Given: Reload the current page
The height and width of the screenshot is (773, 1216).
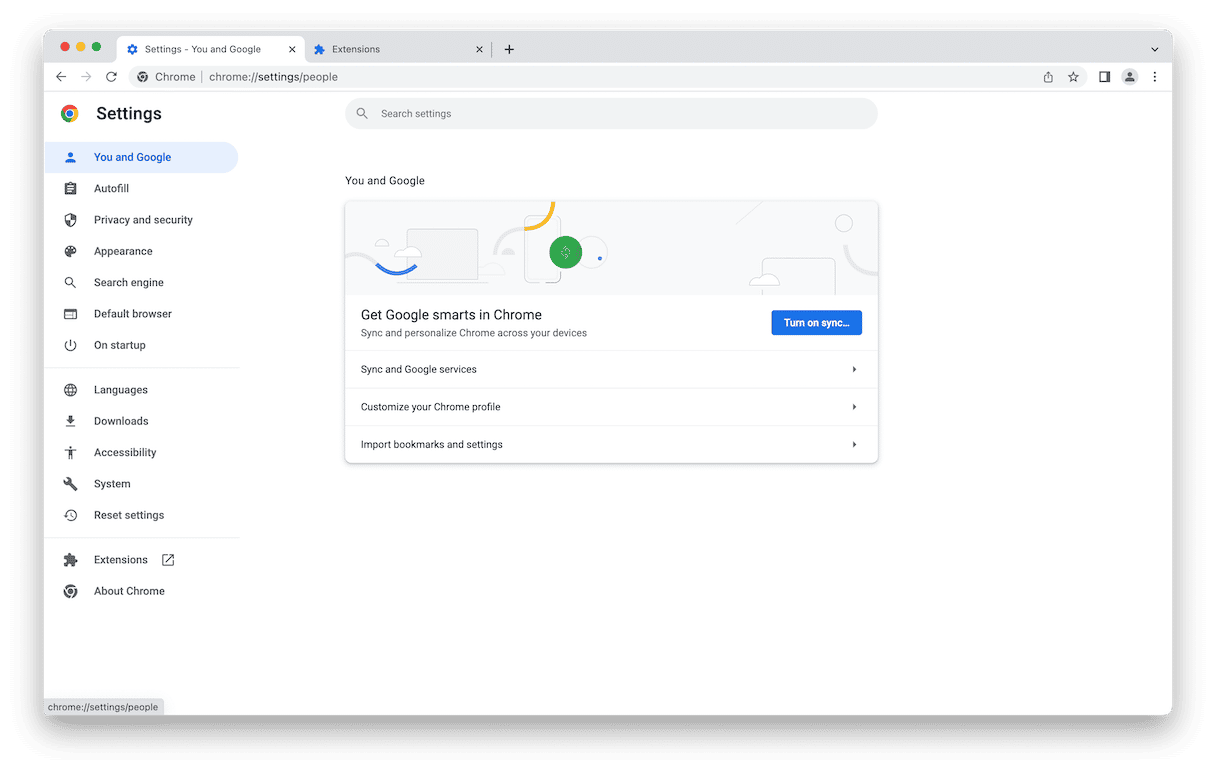Looking at the screenshot, I should [111, 77].
